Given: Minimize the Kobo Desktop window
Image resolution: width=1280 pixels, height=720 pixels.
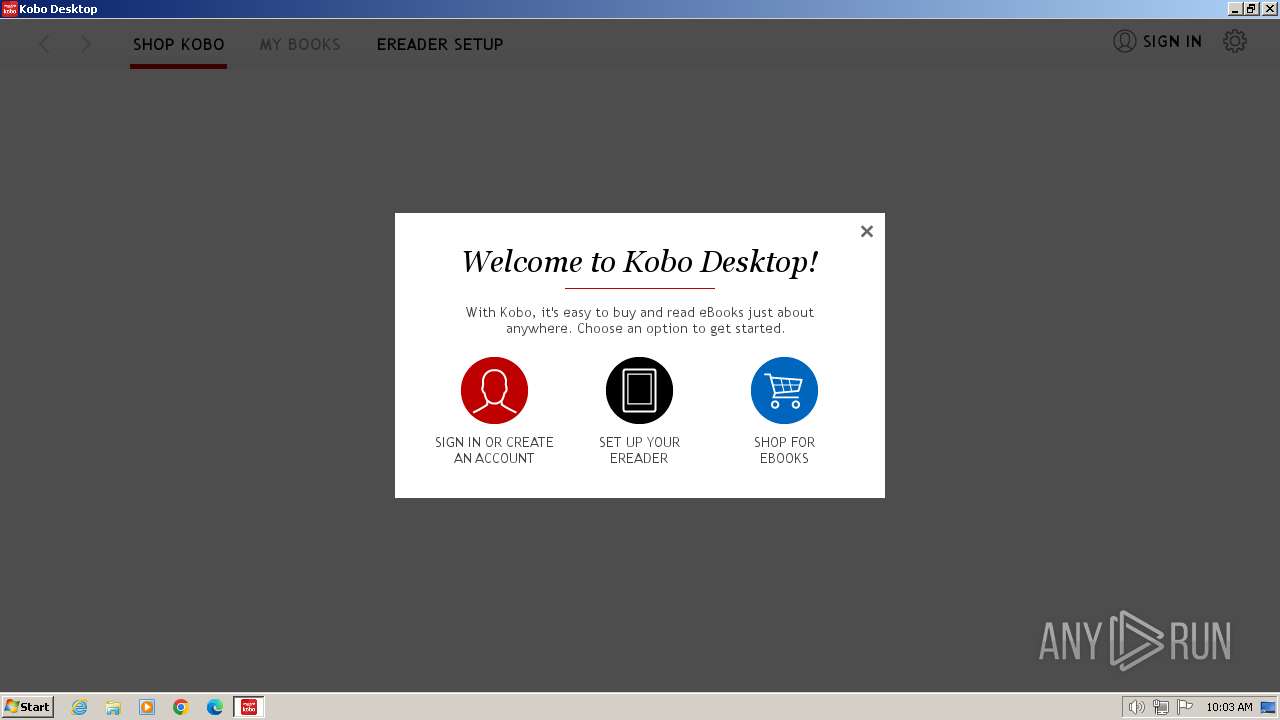Looking at the screenshot, I should [1235, 9].
